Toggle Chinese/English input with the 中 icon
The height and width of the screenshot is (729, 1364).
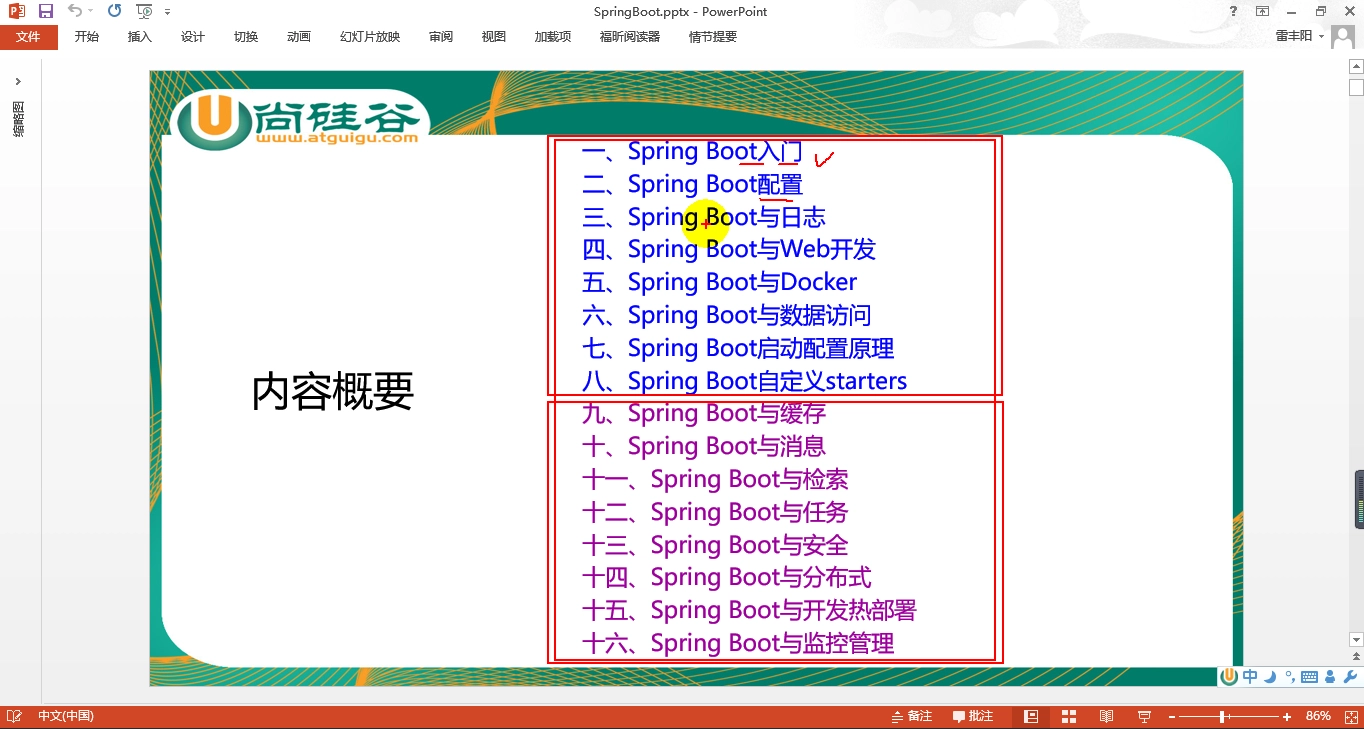pyautogui.click(x=1249, y=676)
